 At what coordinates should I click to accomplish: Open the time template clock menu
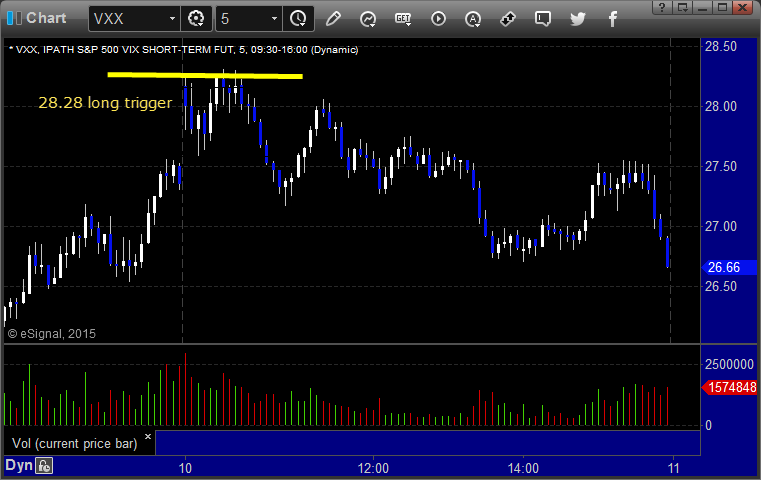tap(298, 19)
